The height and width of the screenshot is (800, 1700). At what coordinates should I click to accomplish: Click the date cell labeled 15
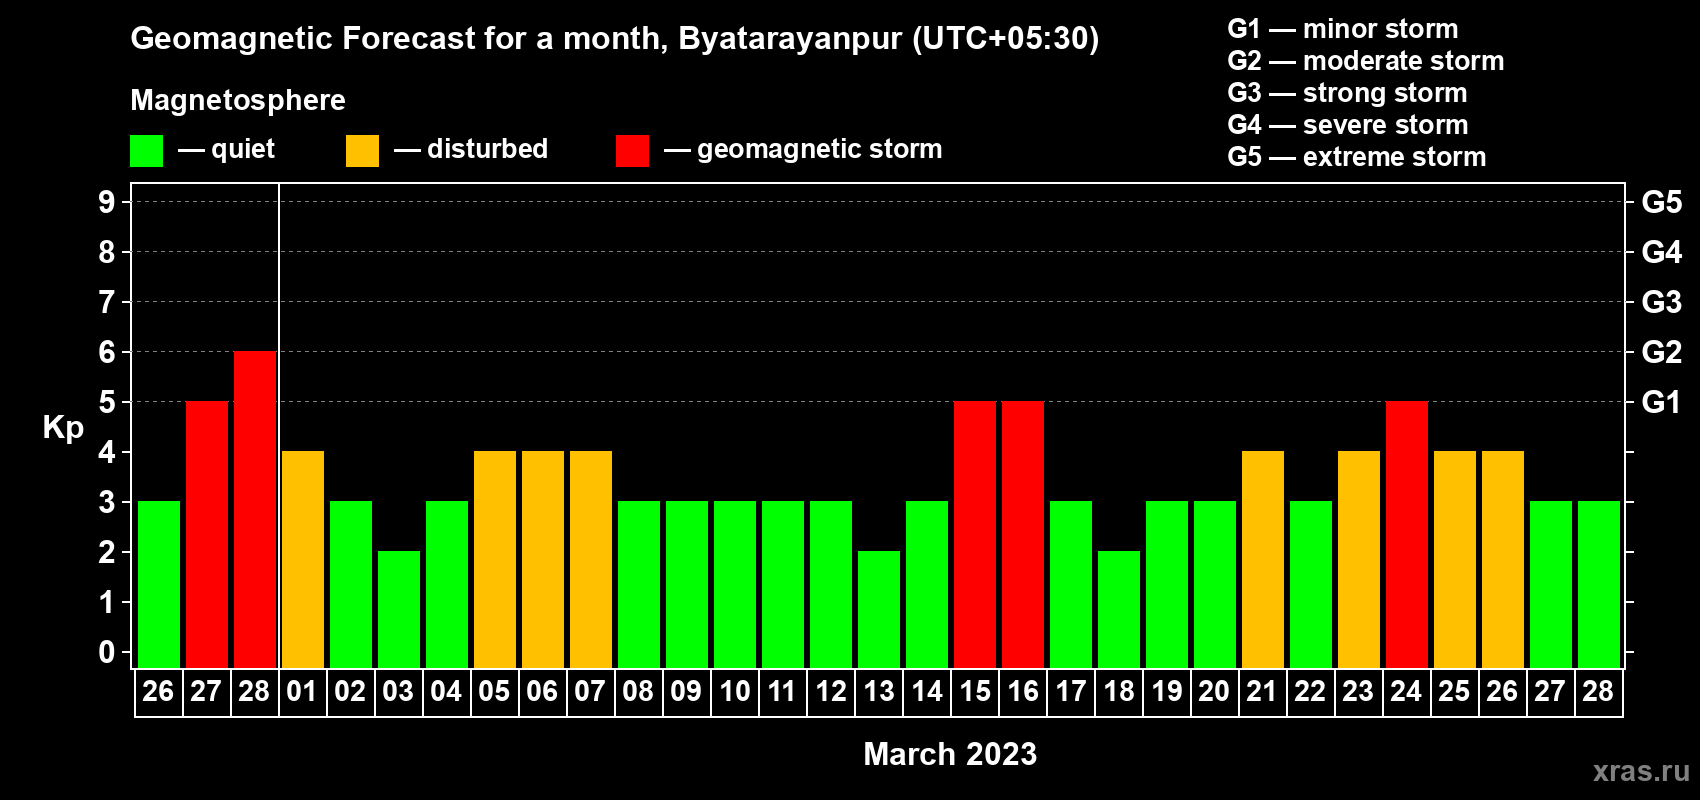tap(974, 692)
